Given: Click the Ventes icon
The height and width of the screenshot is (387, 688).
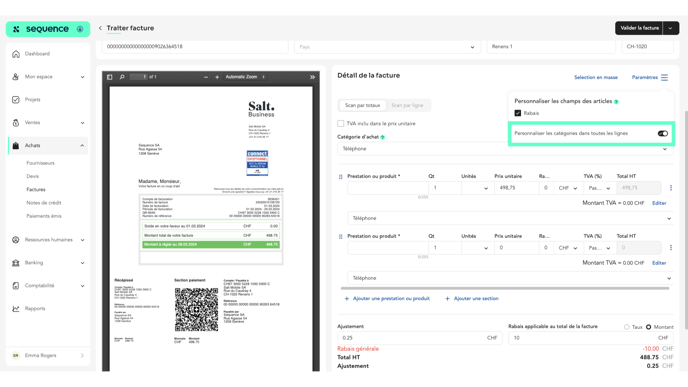Looking at the screenshot, I should 16,122.
